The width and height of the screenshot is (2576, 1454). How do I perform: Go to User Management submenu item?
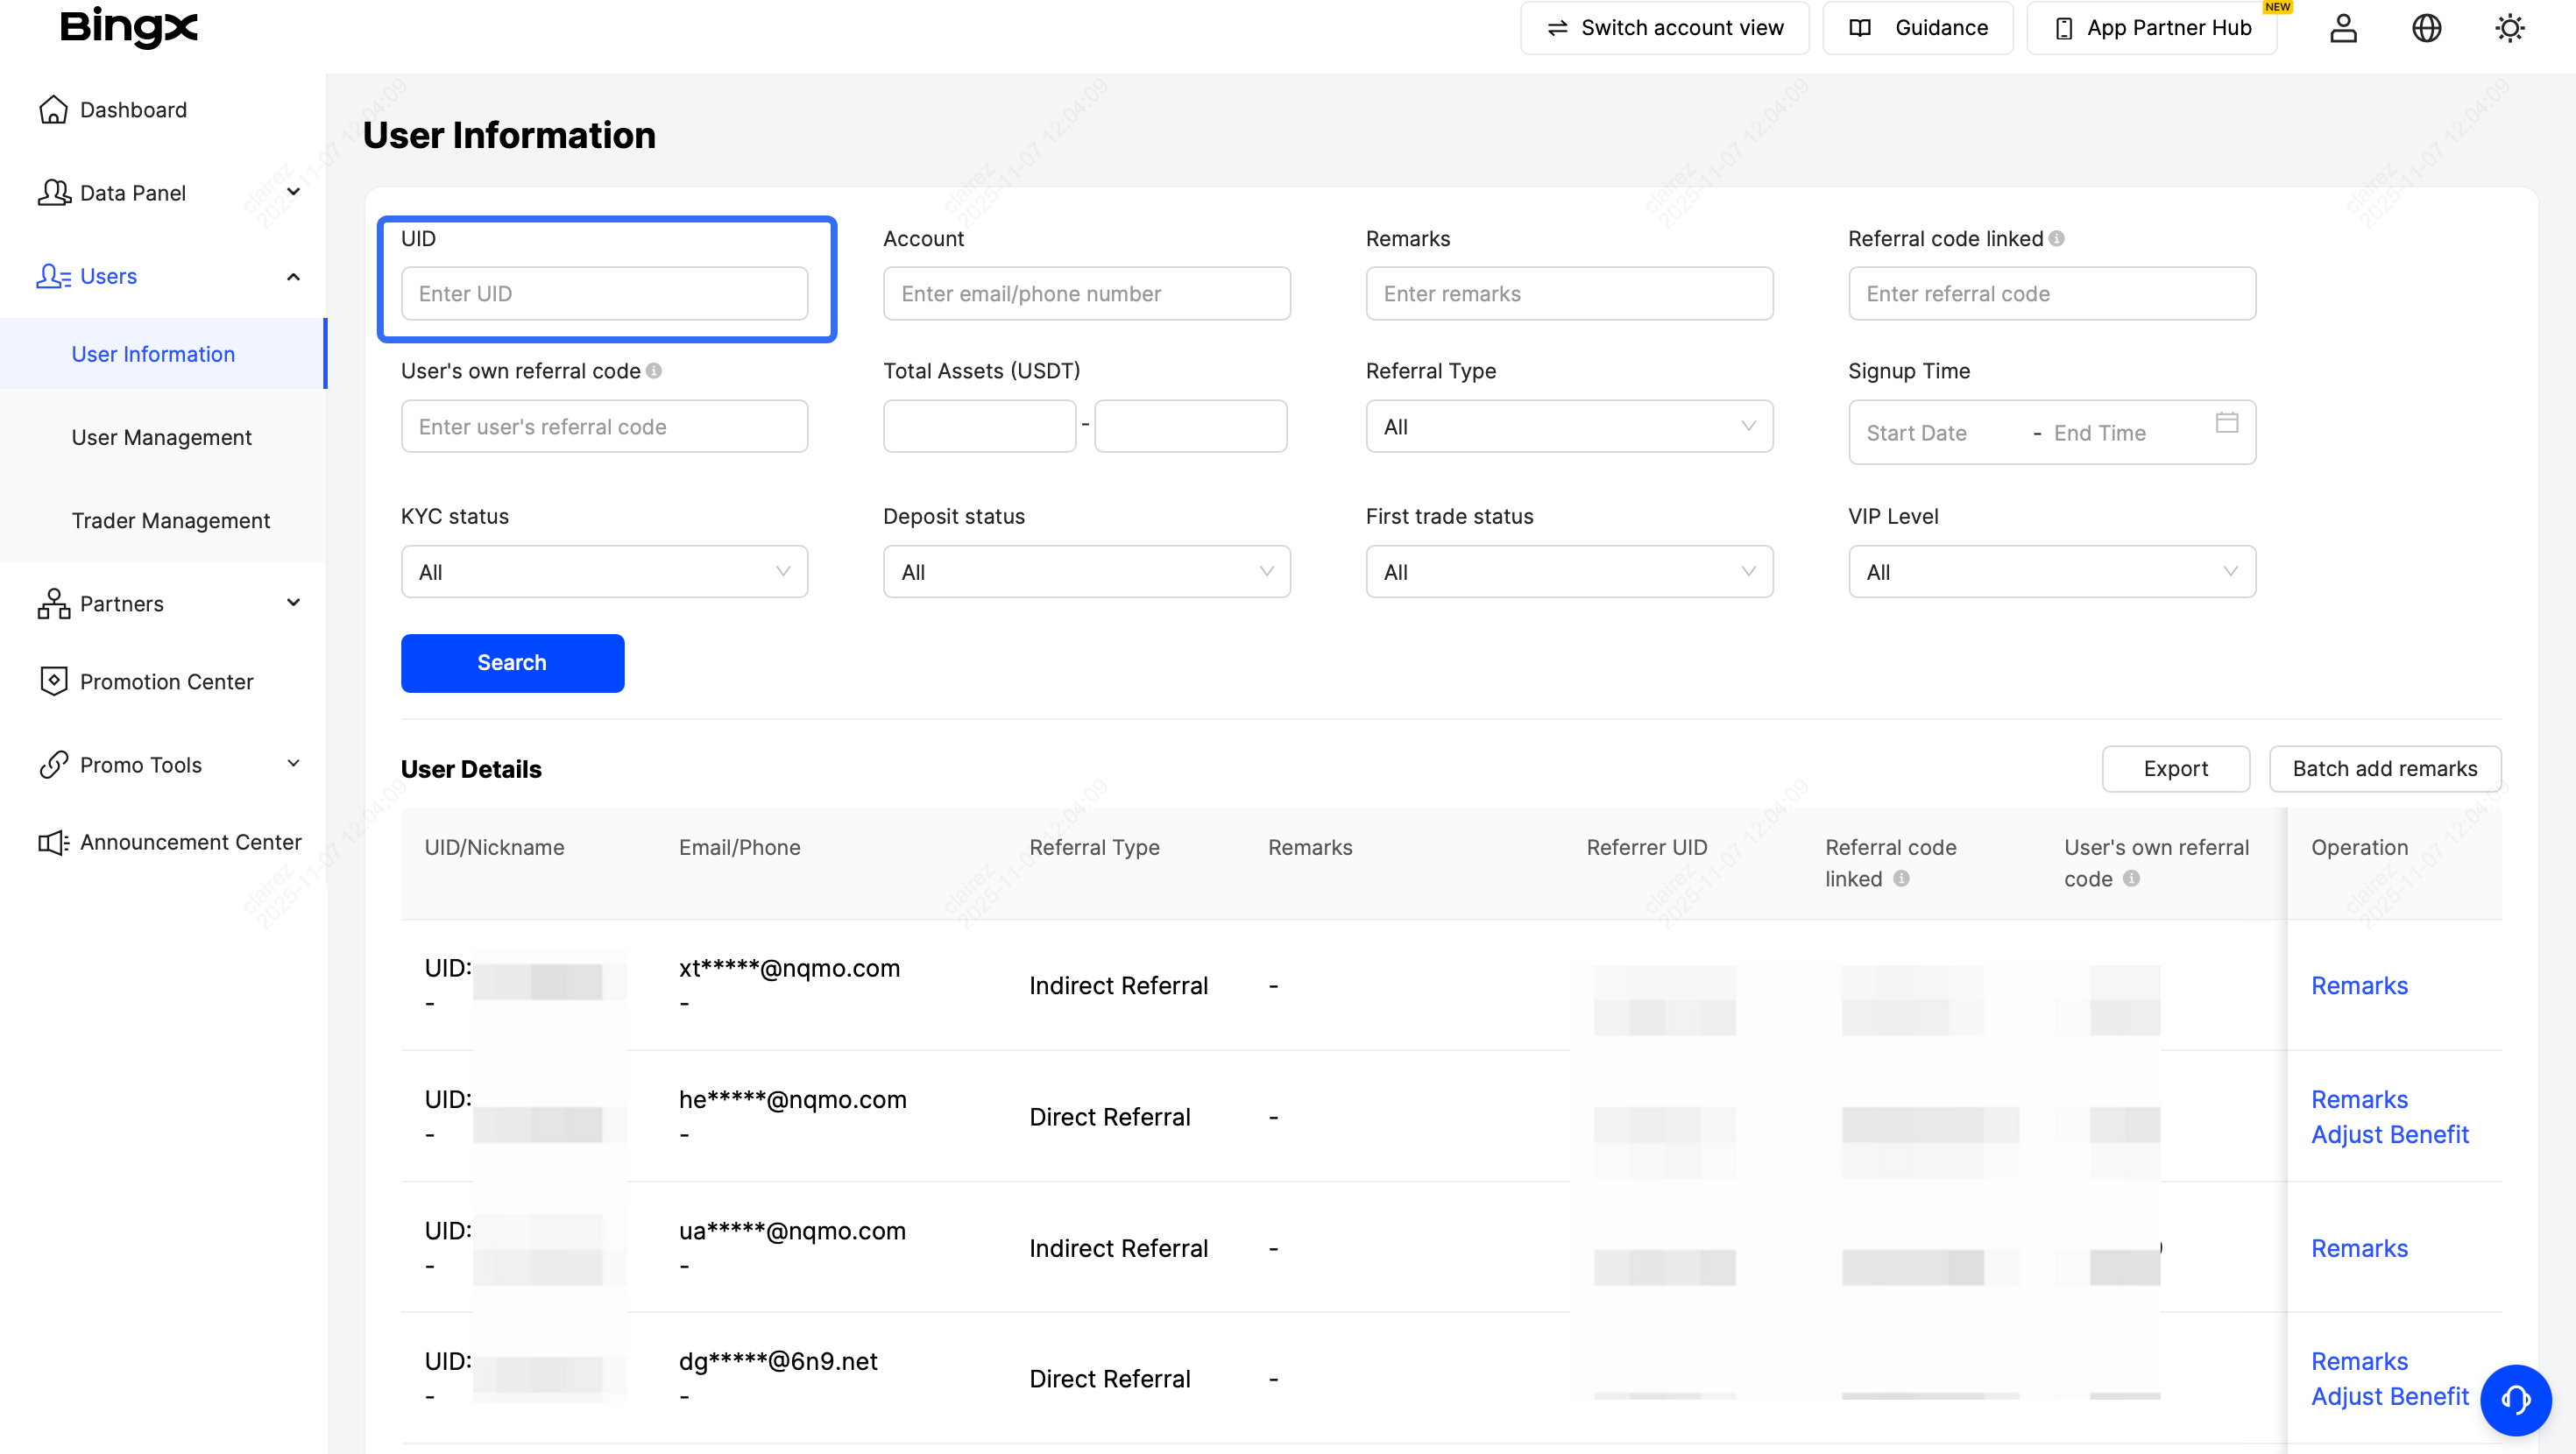[x=161, y=437]
